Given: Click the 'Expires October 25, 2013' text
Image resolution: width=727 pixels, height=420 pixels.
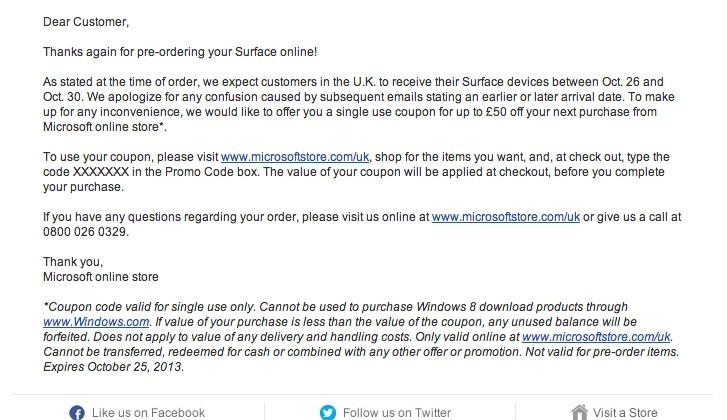Looking at the screenshot, I should click(x=113, y=367).
